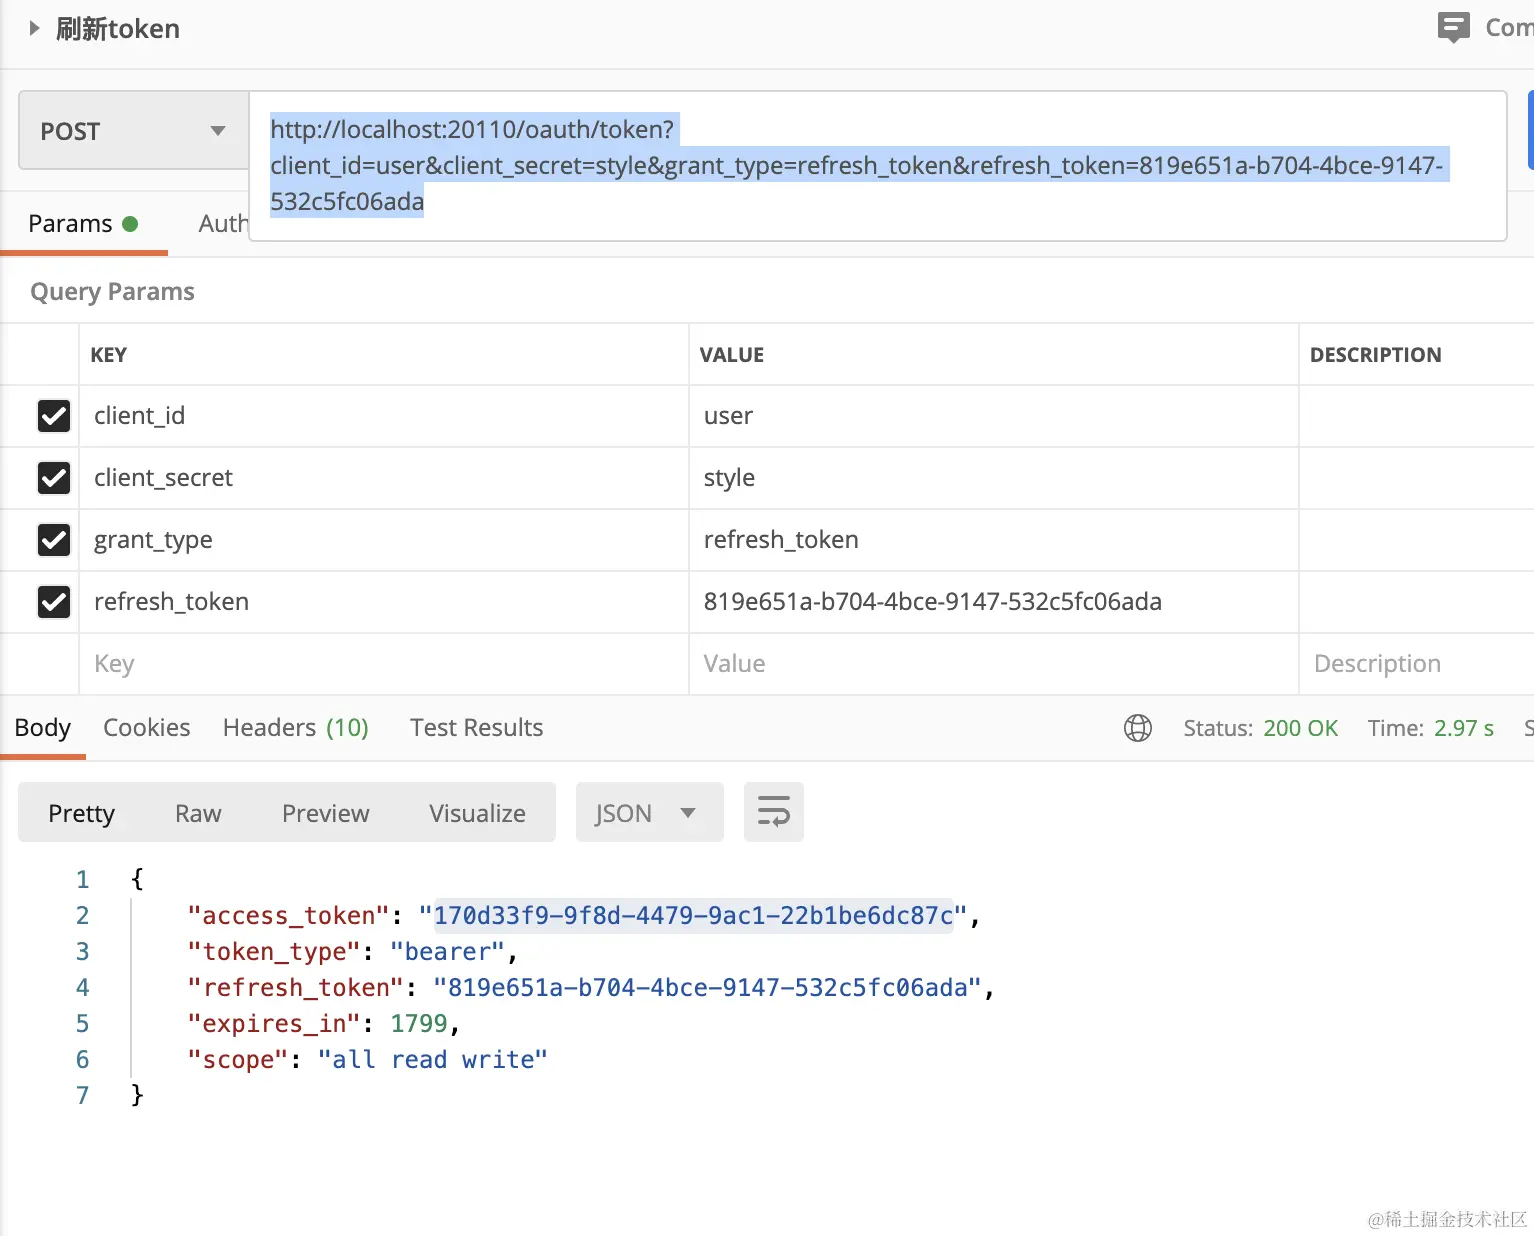Uncheck the refresh_token parameter checkbox
This screenshot has height=1236, width=1534.
pos(54,602)
